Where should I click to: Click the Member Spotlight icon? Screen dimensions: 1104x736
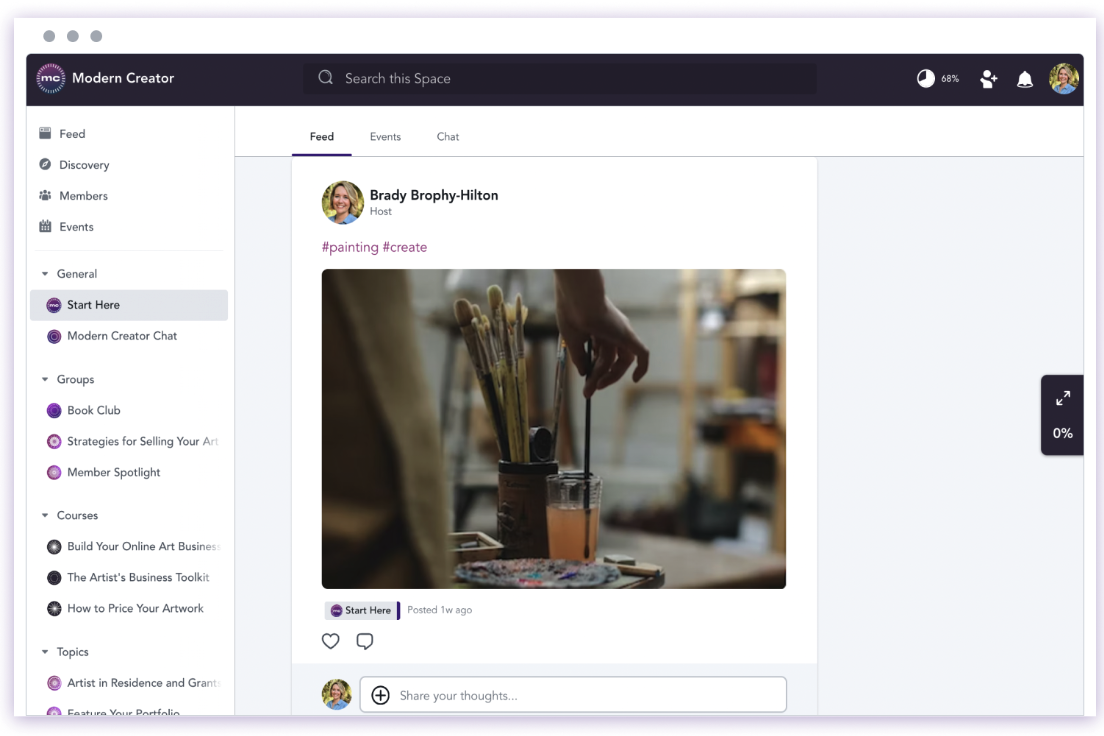(54, 472)
